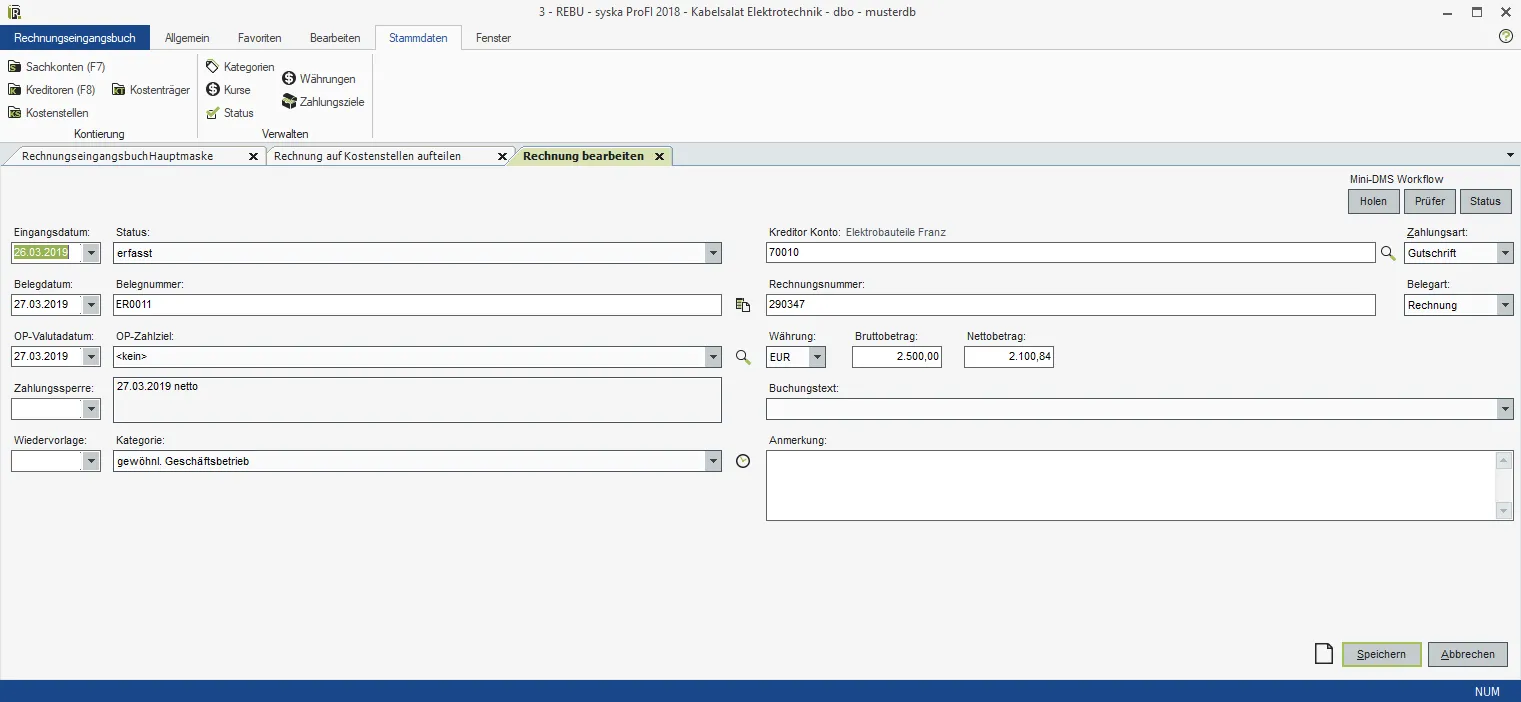1521x702 pixels.
Task: Close the Rechnung auf Kostenstellen aufteilen tab
Action: 503,157
